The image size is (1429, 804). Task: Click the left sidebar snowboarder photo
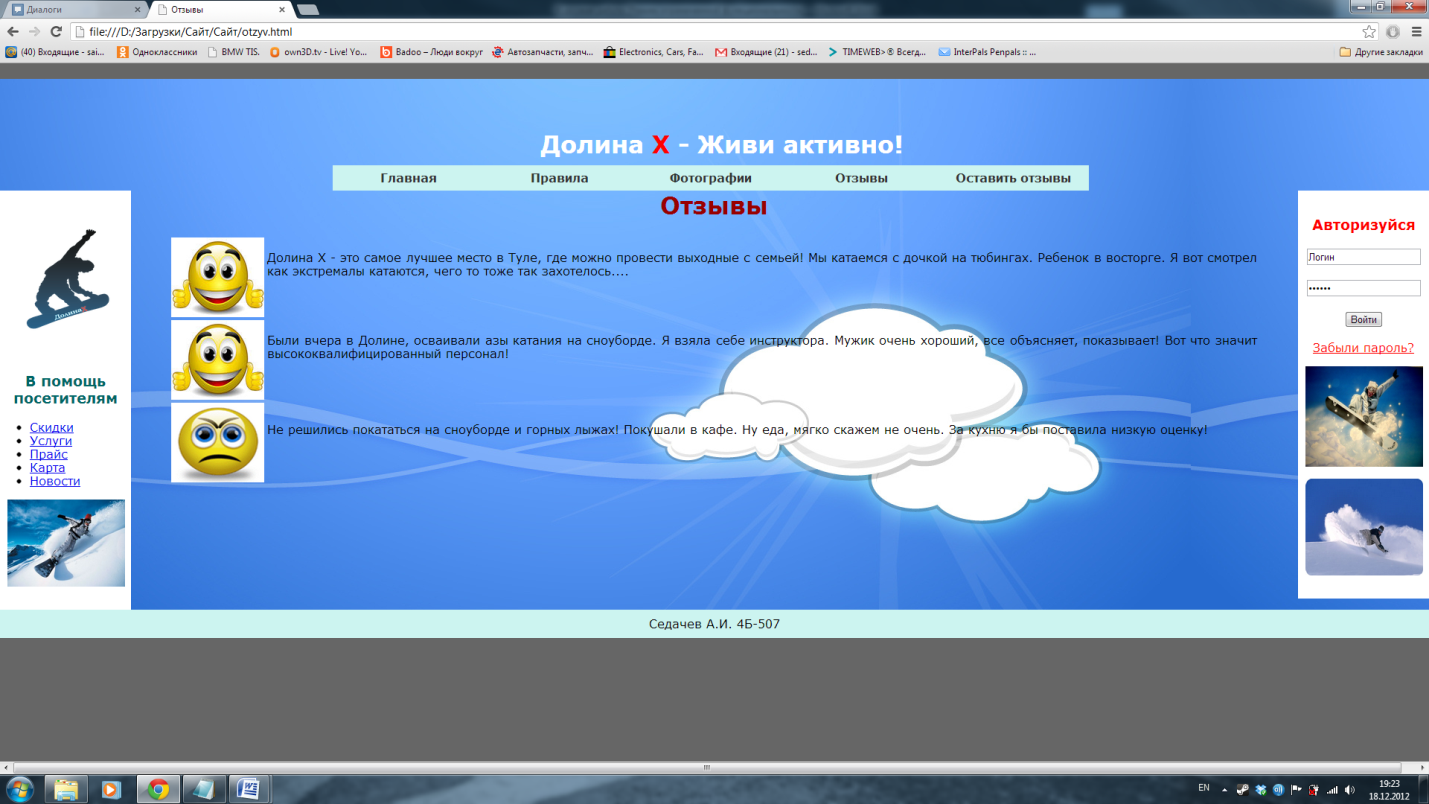[66, 543]
